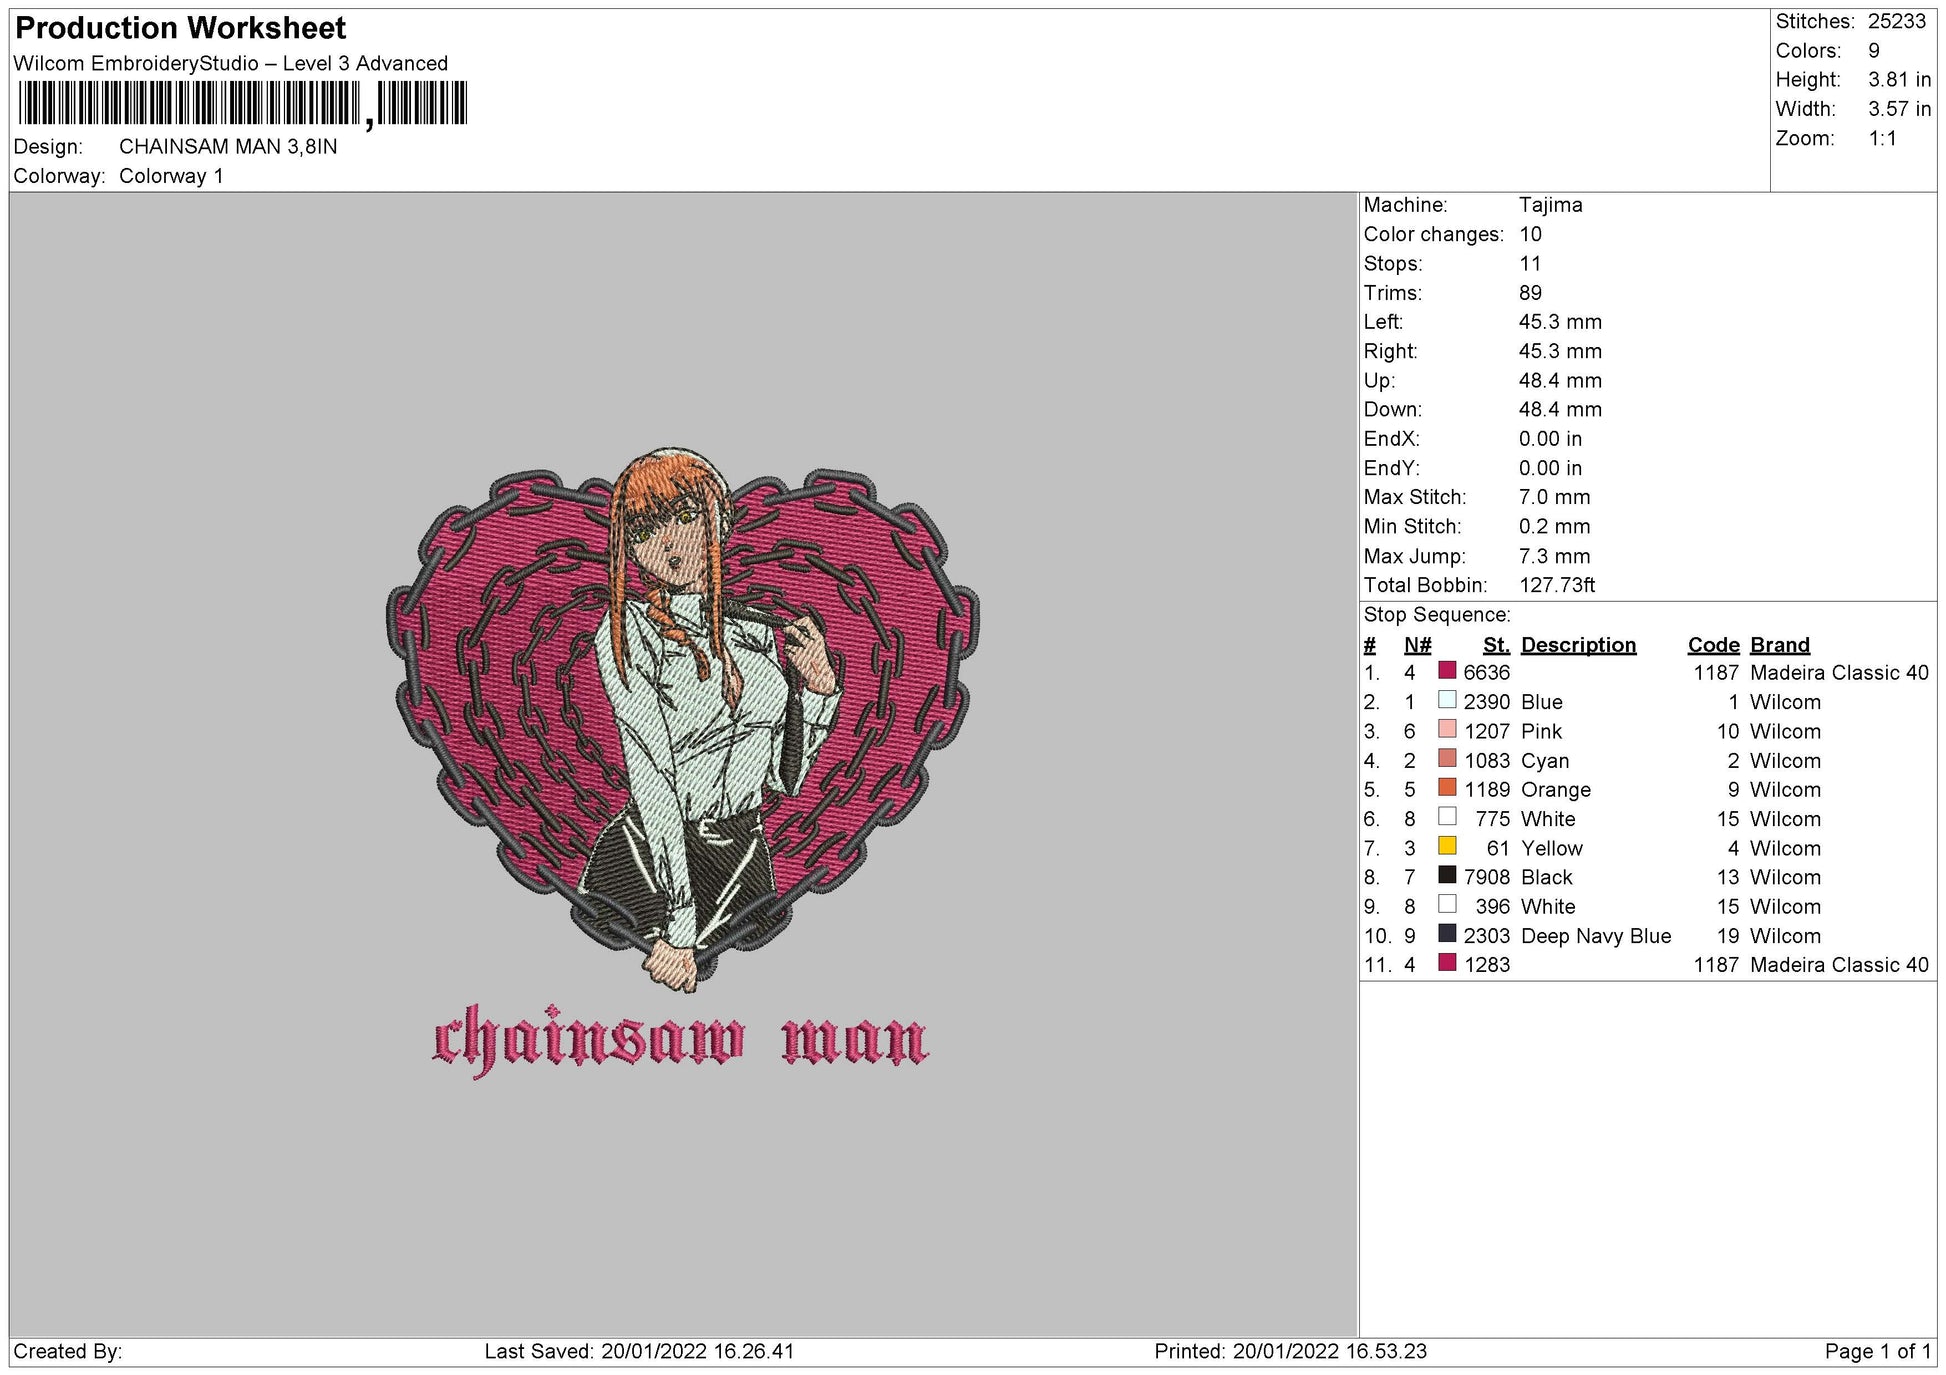Image resolution: width=1946 pixels, height=1375 pixels.
Task: Click the white swatch for stop 6
Action: [x=1447, y=817]
